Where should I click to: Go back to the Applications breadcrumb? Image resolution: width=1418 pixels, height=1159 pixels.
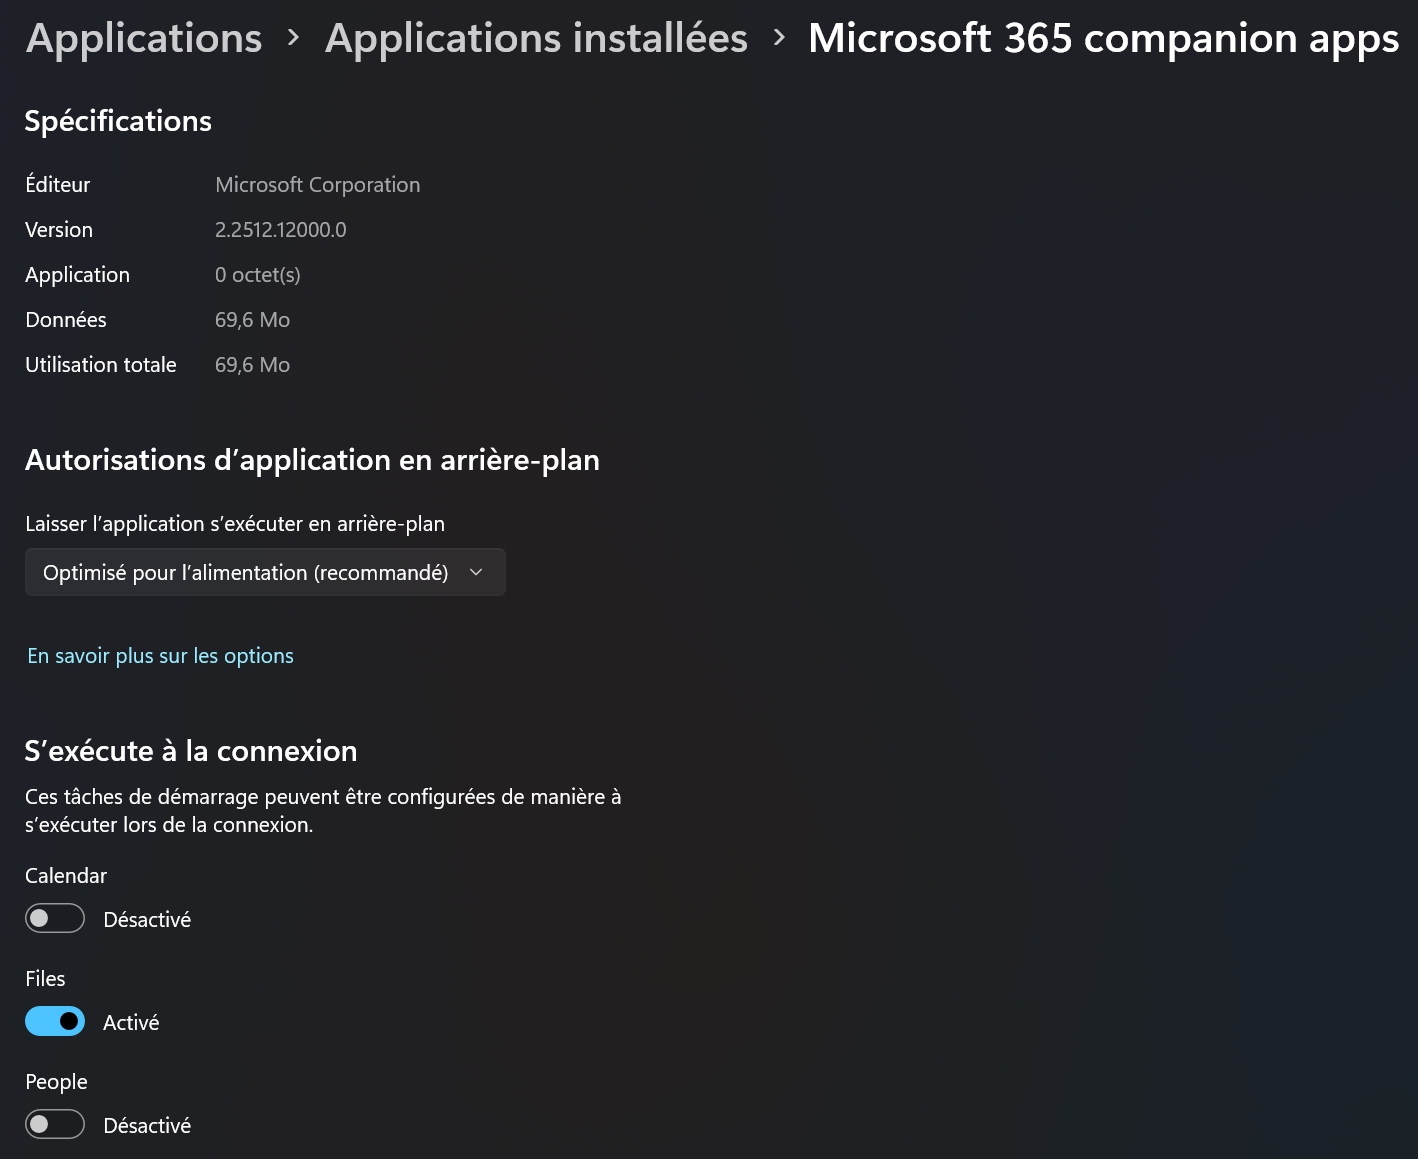point(144,38)
